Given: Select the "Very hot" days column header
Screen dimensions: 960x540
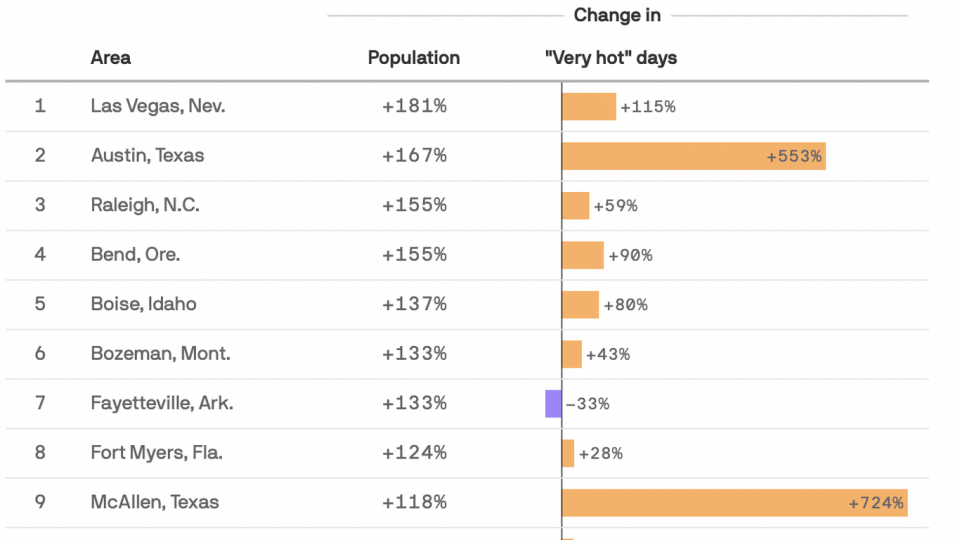Looking at the screenshot, I should point(611,57).
